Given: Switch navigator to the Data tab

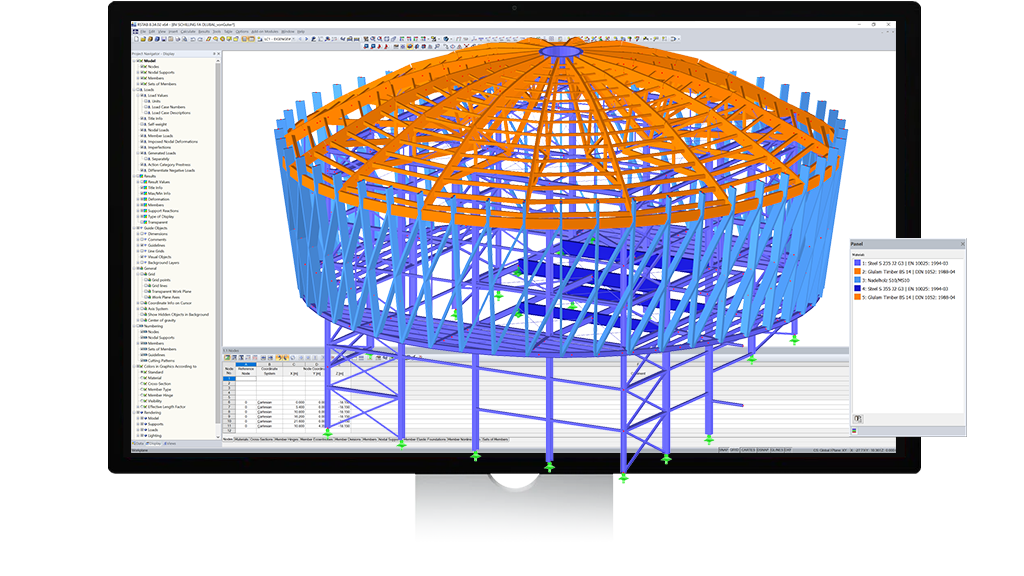Looking at the screenshot, I should click(138, 443).
